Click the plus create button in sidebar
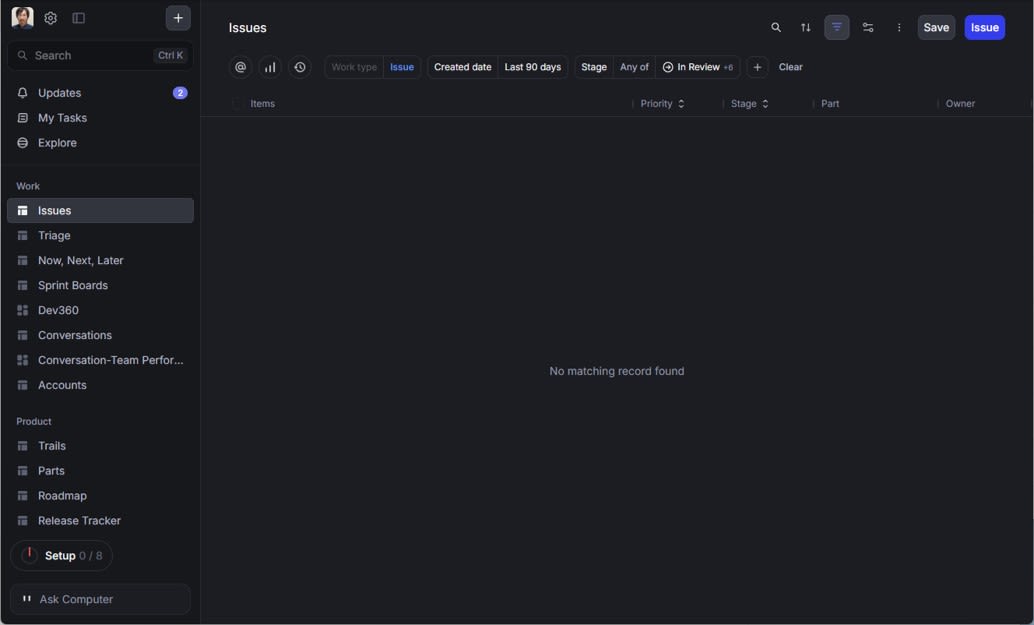1034x625 pixels. pyautogui.click(x=178, y=18)
